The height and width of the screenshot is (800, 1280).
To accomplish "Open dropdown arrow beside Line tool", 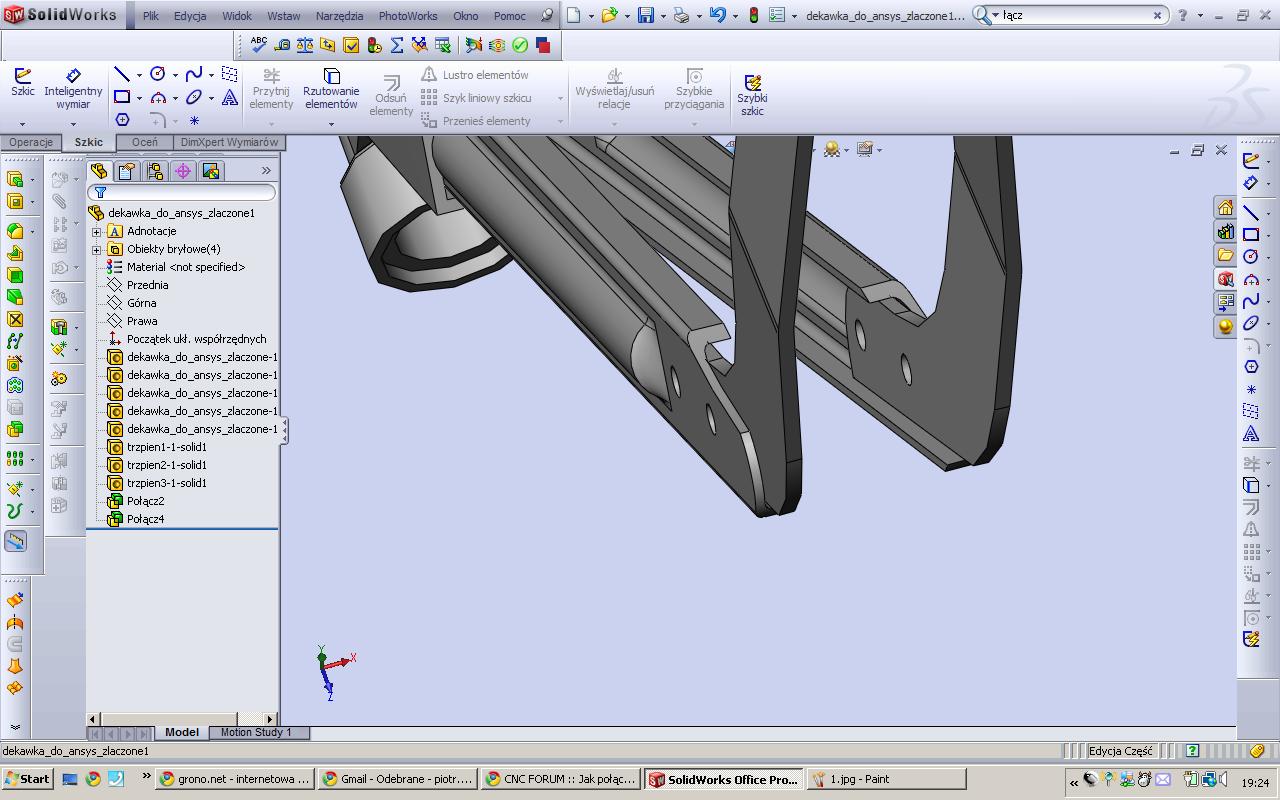I will click(x=139, y=75).
